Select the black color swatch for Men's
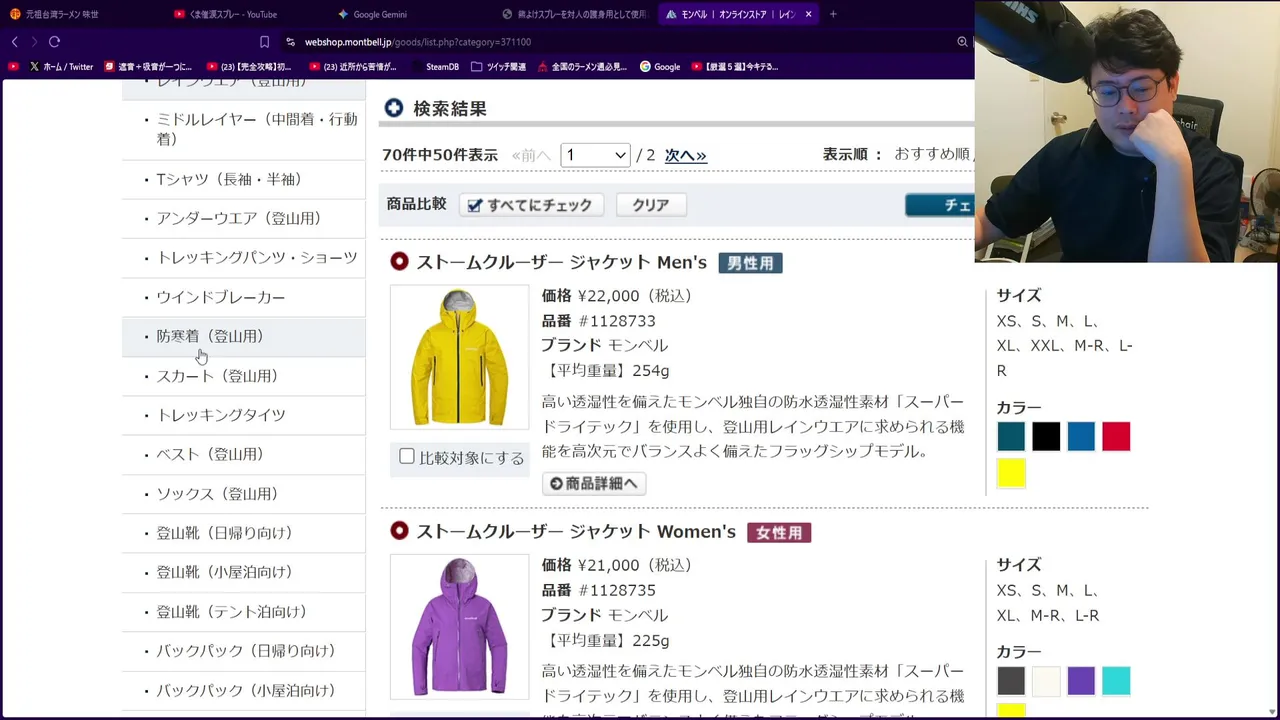 tap(1046, 436)
